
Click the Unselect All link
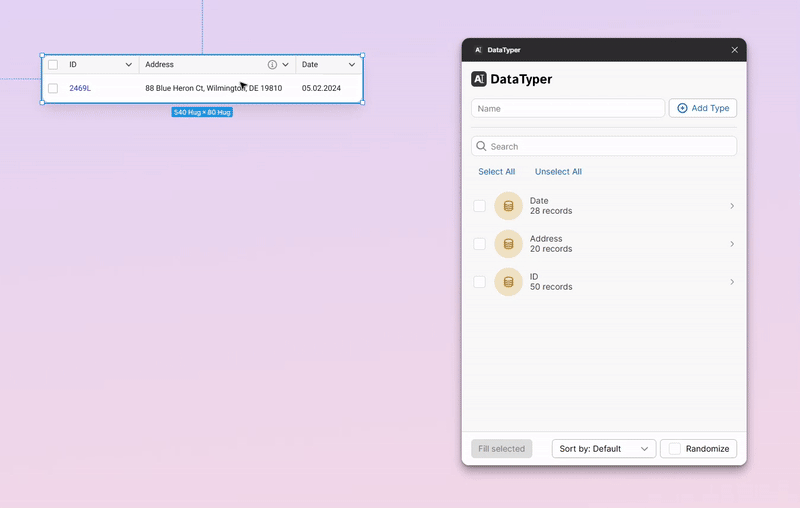(558, 172)
